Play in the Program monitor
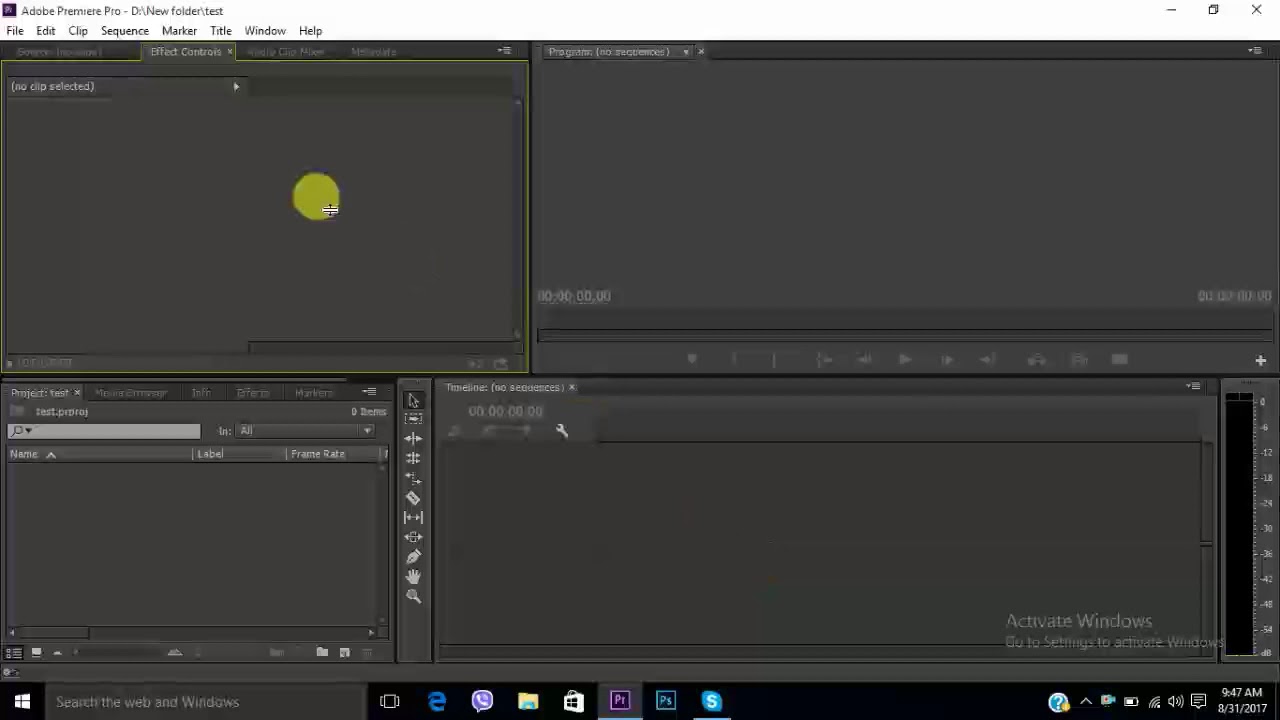This screenshot has width=1280, height=720. 905,360
